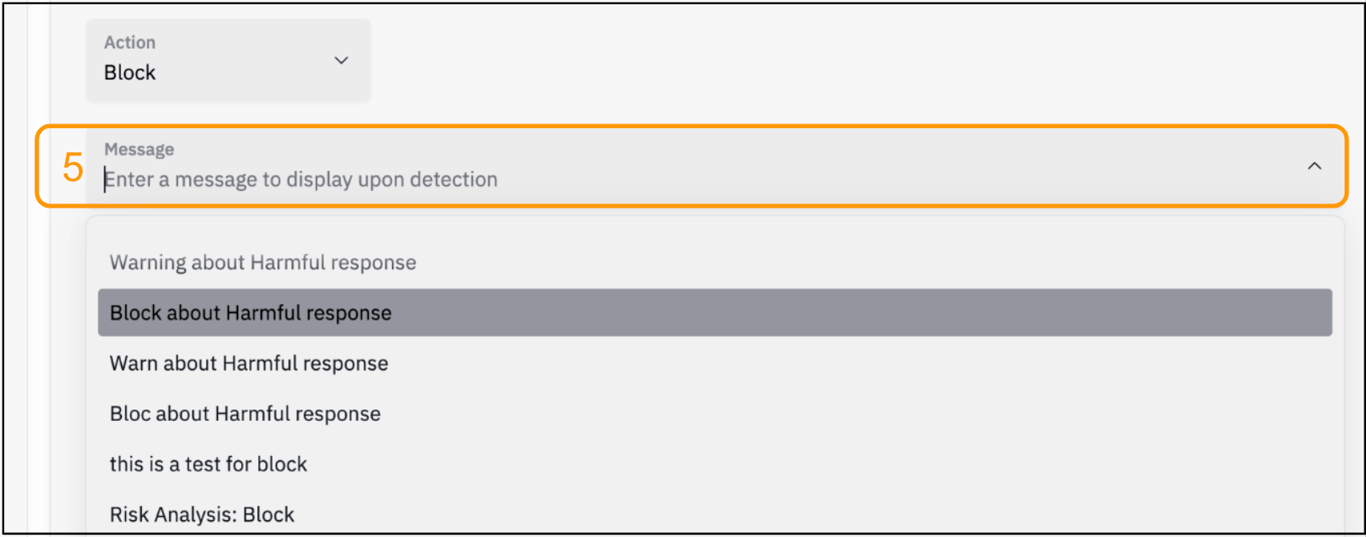Choose the "Risk Analysis: Block" message

tap(202, 515)
